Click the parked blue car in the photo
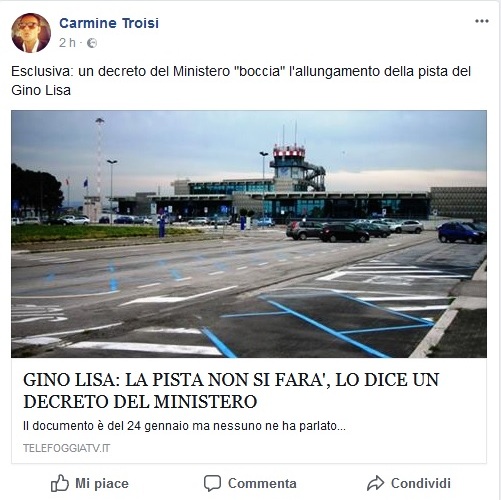This screenshot has height=500, width=501. [x=461, y=233]
